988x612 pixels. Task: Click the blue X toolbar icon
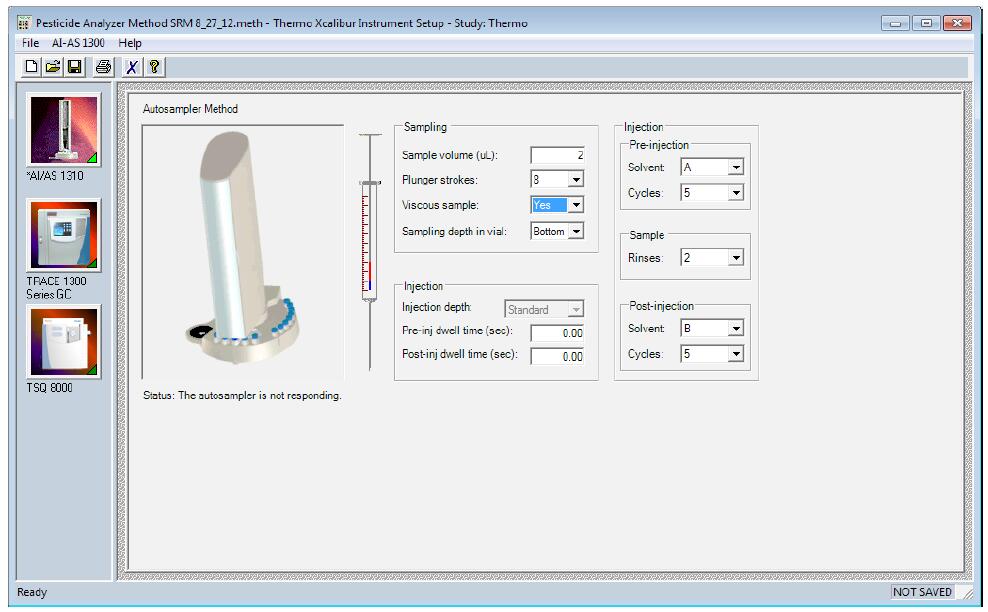131,67
